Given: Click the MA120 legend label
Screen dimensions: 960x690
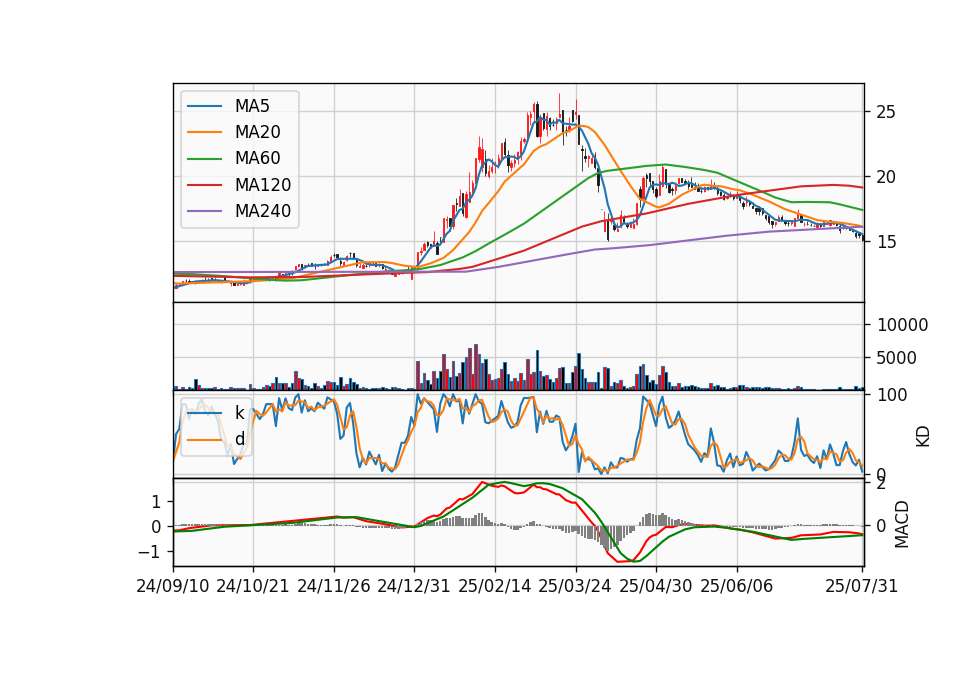Looking at the screenshot, I should point(263,185).
